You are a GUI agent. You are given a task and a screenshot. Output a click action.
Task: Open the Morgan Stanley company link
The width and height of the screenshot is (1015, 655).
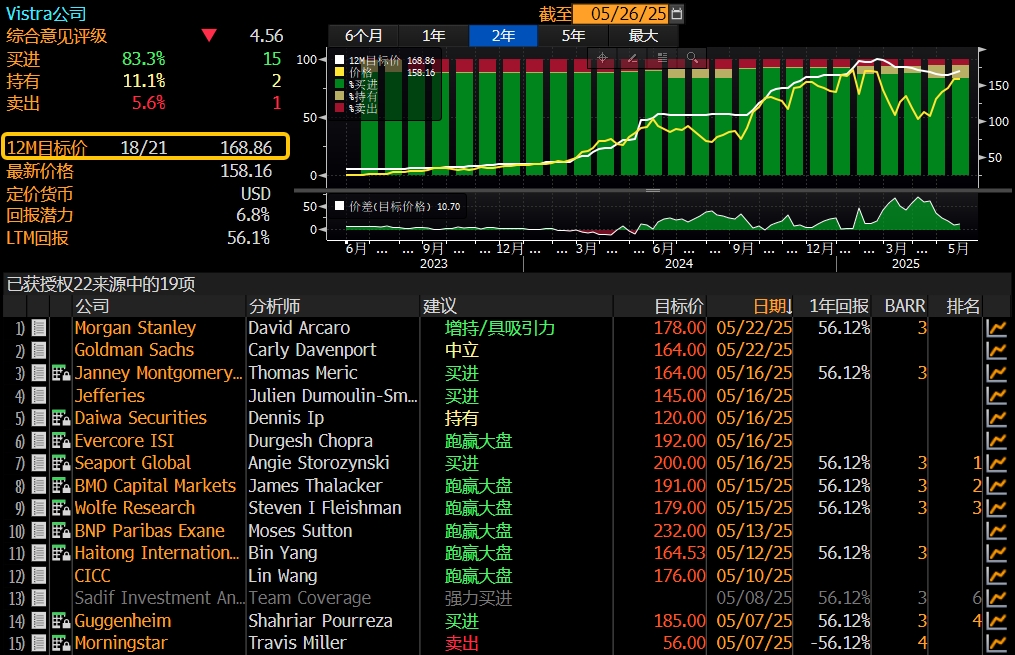135,328
